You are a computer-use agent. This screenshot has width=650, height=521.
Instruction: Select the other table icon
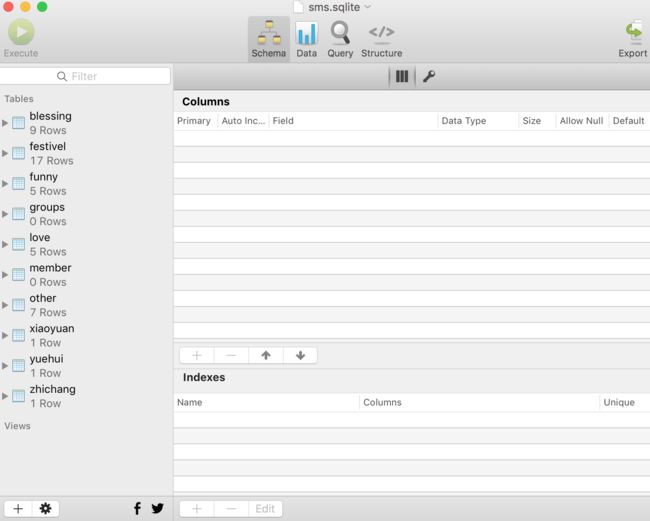click(18, 305)
